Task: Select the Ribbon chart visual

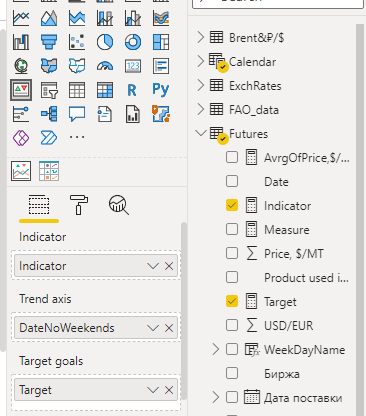Action: [161, 18]
